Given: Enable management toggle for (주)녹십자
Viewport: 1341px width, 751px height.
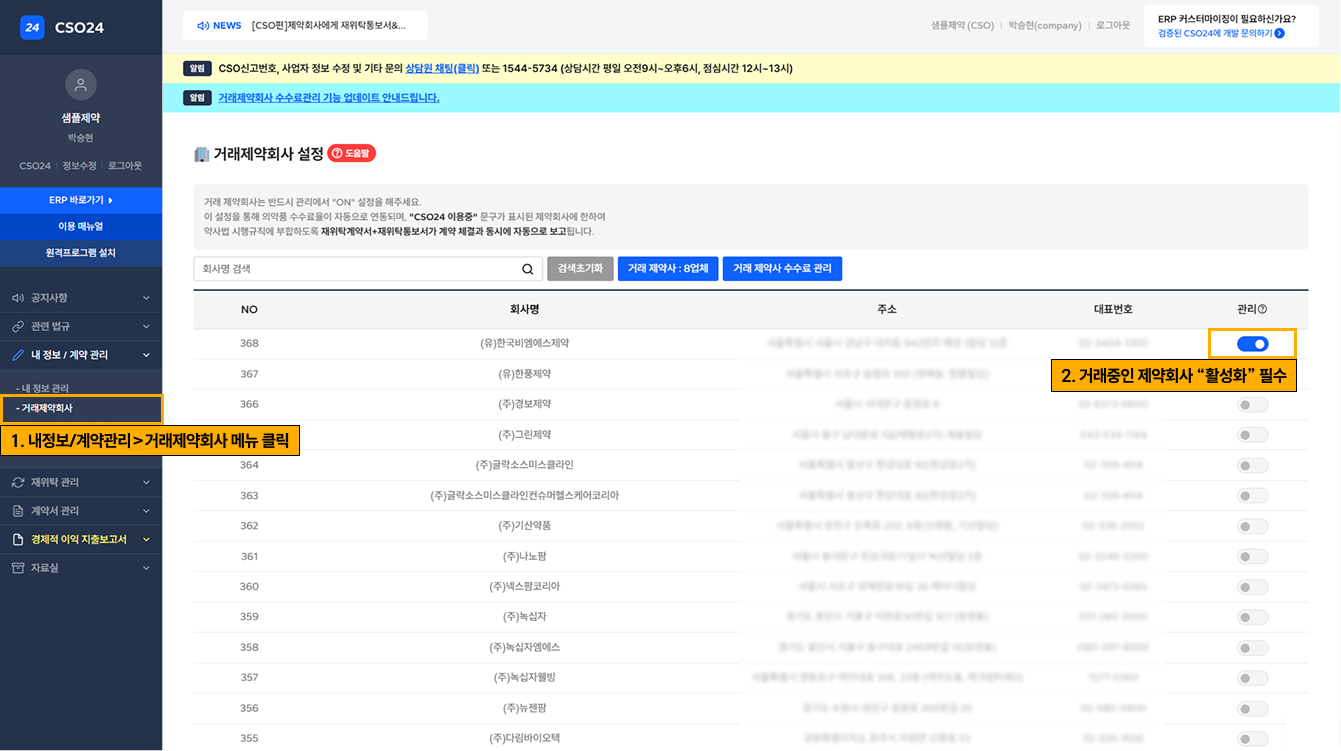Looking at the screenshot, I should coord(1252,617).
